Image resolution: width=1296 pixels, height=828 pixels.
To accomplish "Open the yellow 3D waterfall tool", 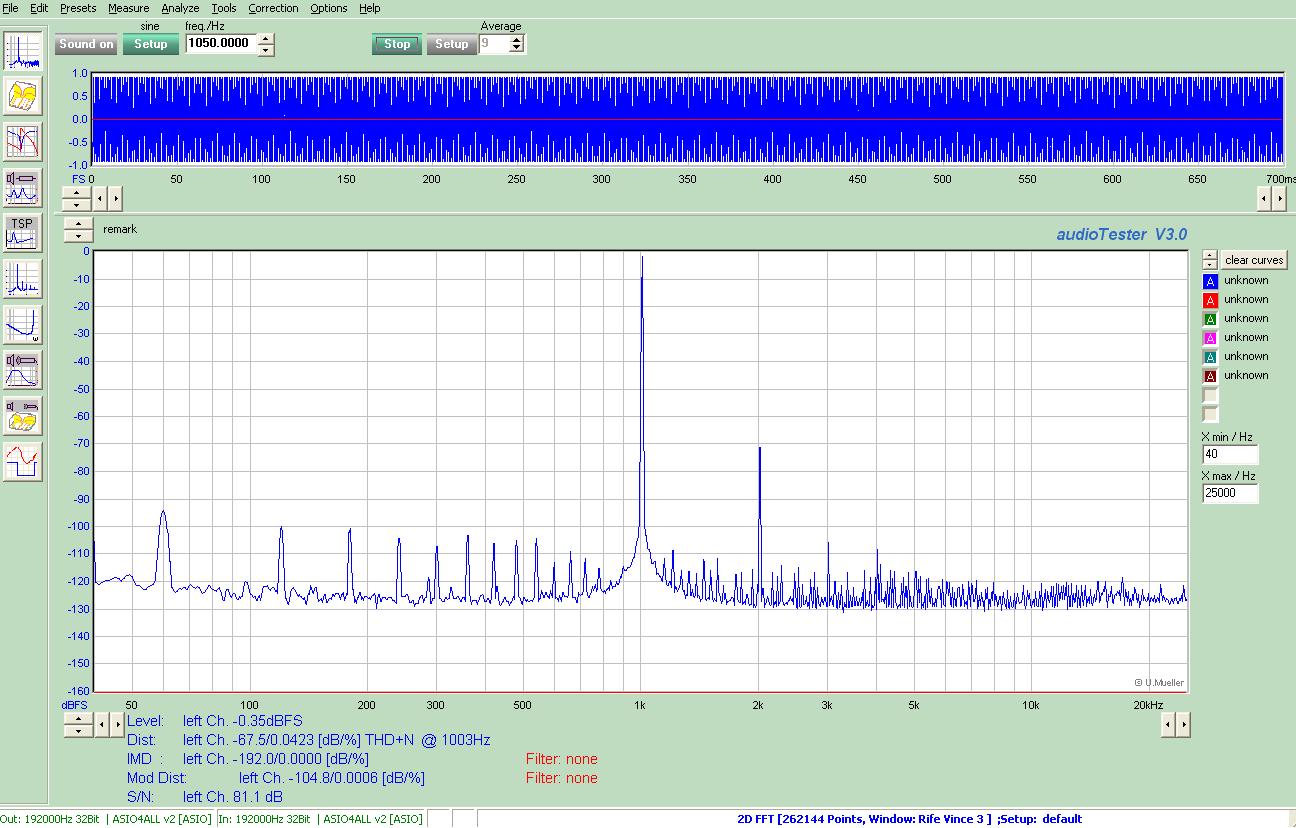I will tap(23, 96).
